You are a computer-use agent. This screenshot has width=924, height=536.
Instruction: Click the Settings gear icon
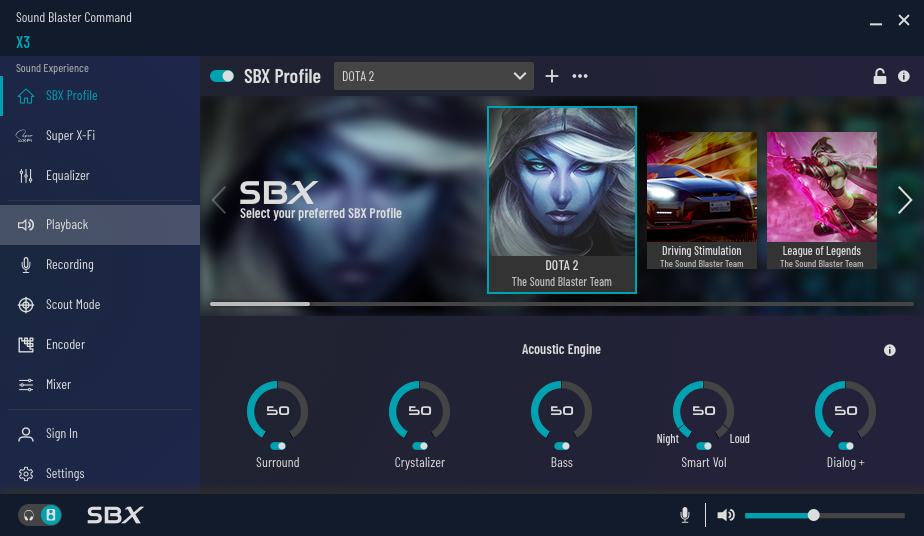pos(26,474)
